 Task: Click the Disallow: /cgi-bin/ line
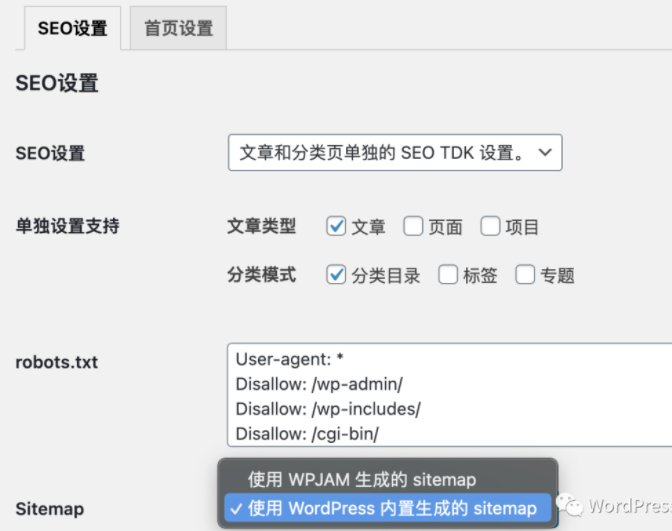(307, 432)
